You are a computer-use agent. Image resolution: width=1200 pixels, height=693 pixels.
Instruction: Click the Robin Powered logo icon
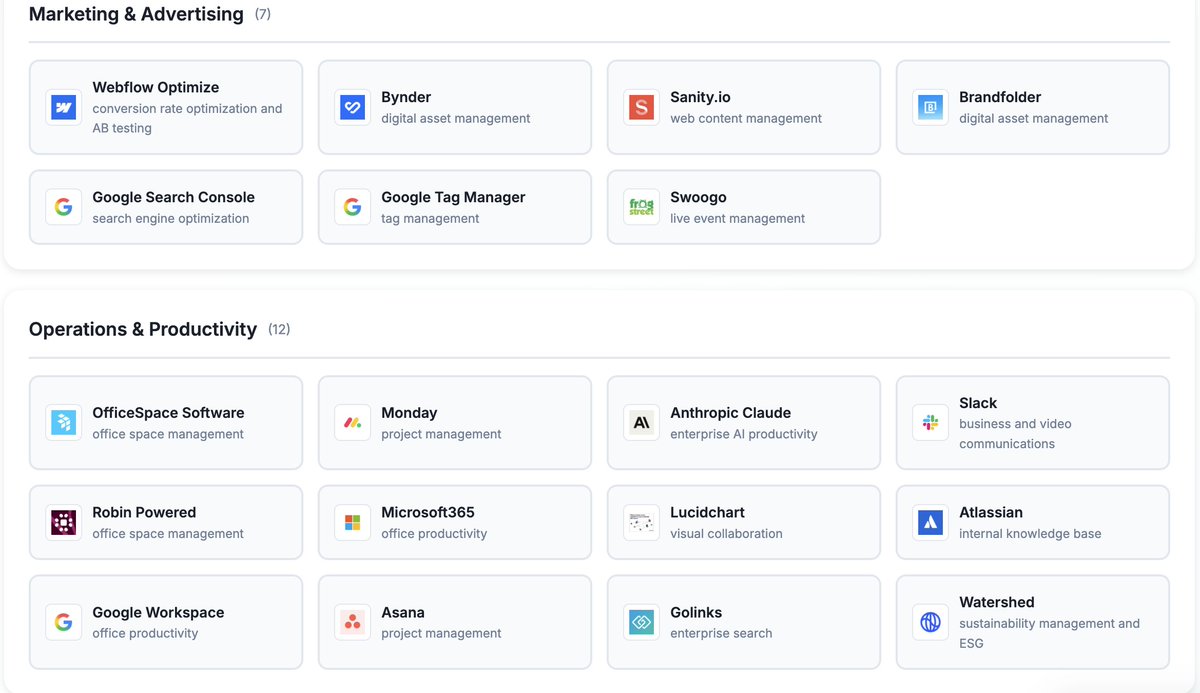click(x=64, y=522)
